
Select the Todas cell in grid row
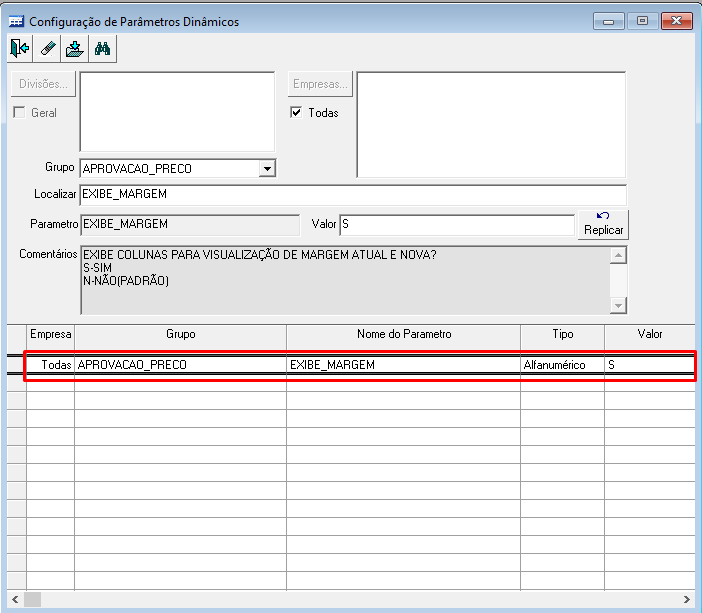point(51,365)
